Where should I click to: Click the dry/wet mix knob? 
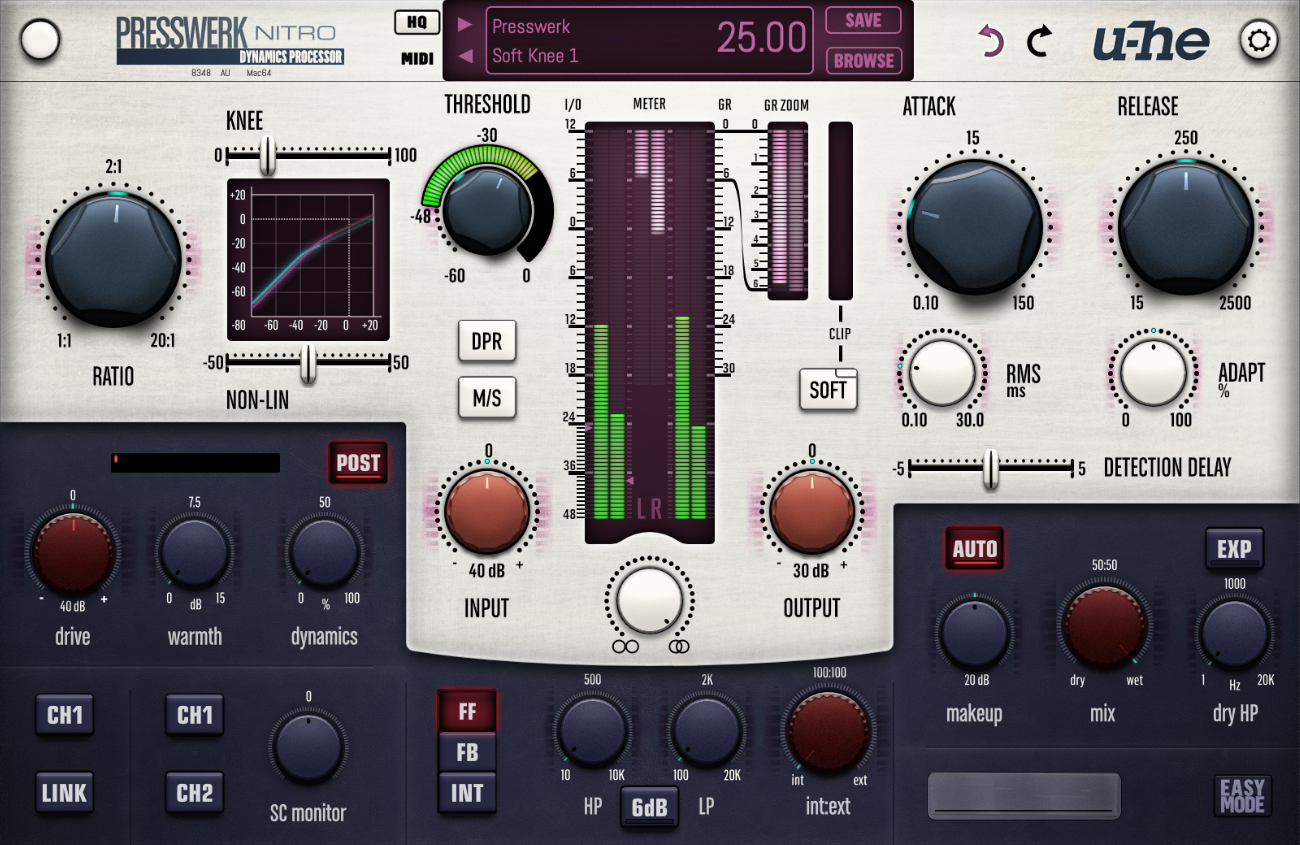click(1103, 628)
